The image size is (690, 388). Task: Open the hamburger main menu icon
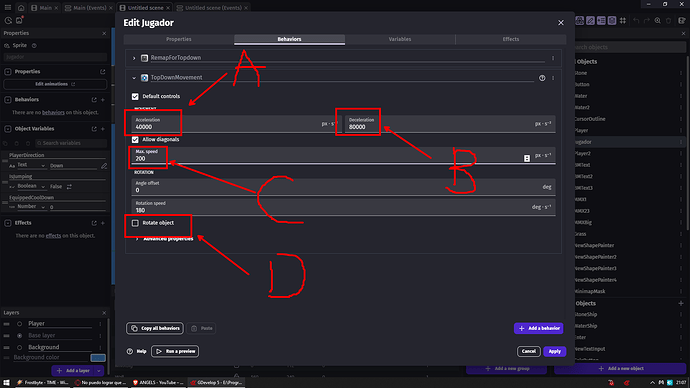click(7, 8)
